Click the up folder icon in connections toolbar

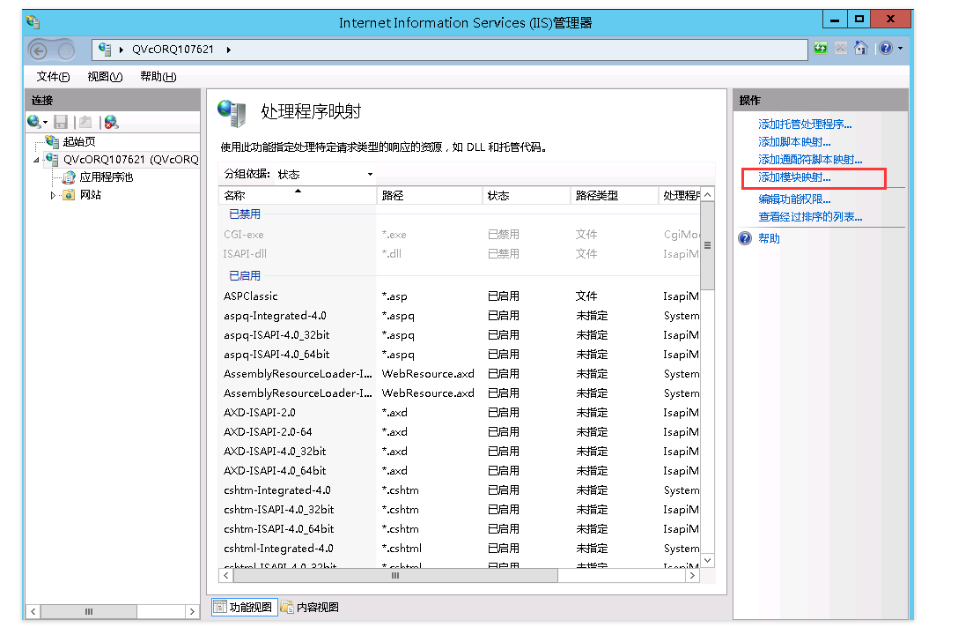coord(85,122)
